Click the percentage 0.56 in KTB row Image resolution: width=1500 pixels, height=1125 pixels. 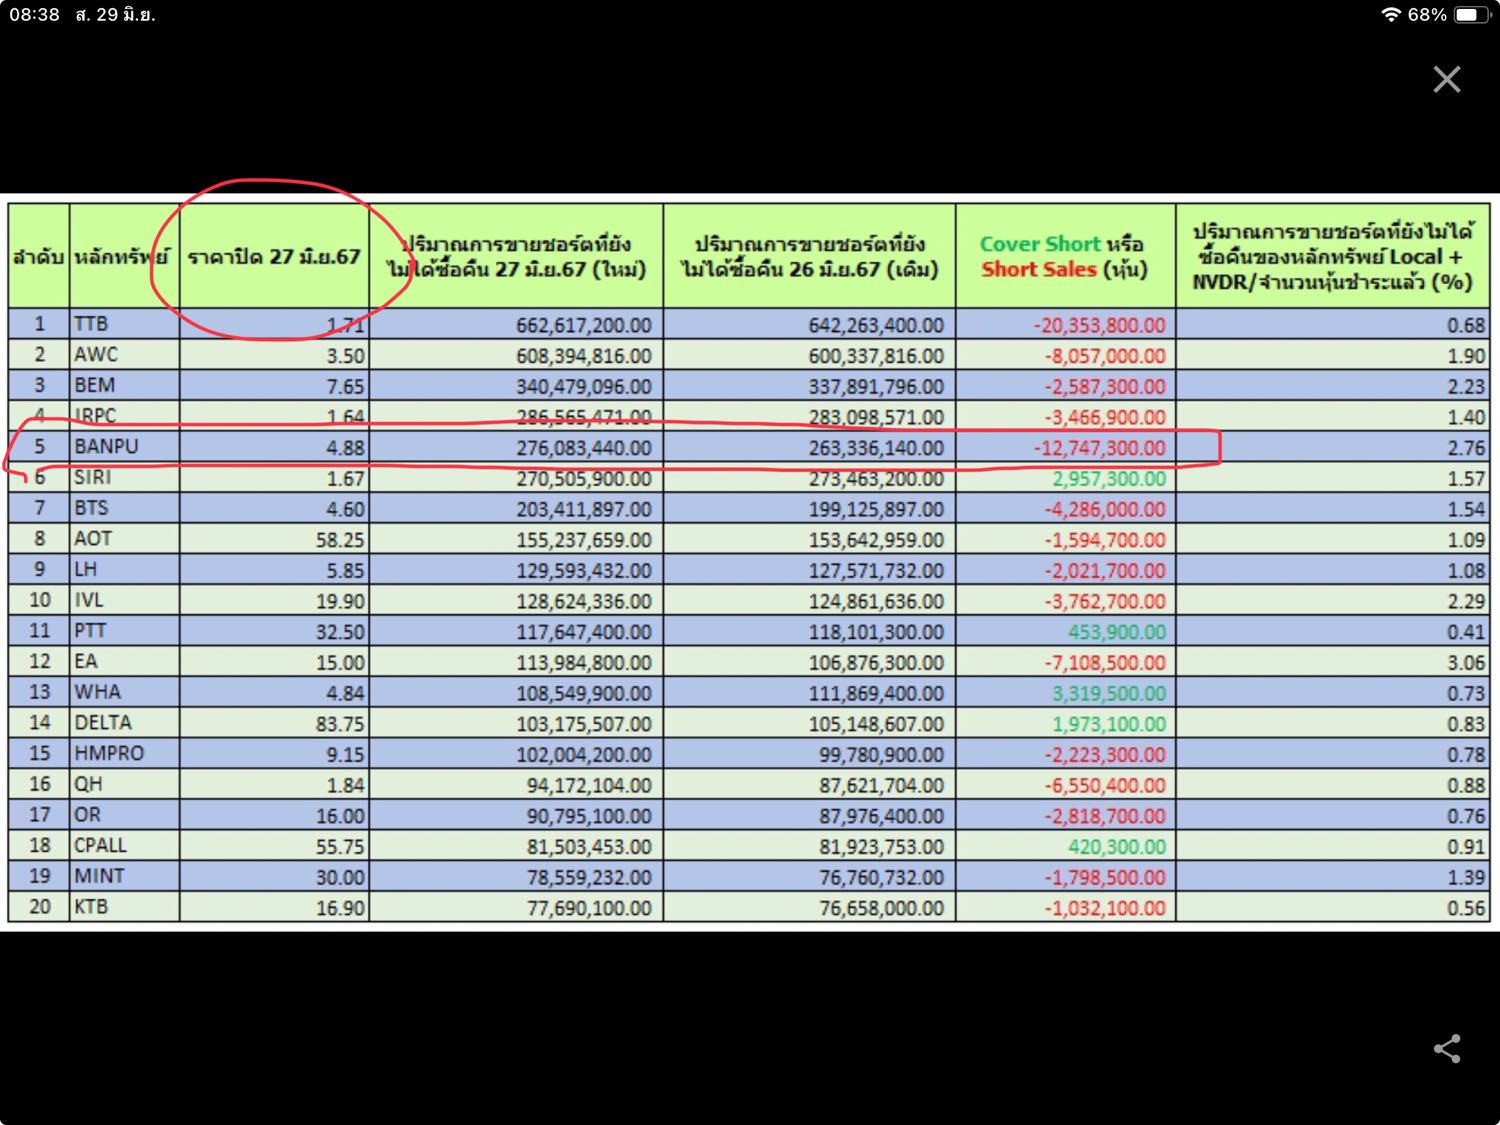(x=1467, y=908)
